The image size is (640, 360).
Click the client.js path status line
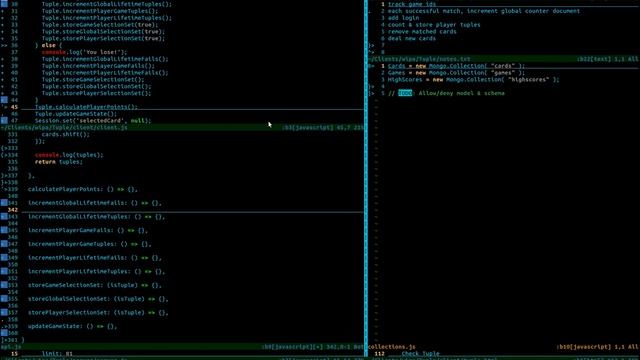[x=64, y=127]
